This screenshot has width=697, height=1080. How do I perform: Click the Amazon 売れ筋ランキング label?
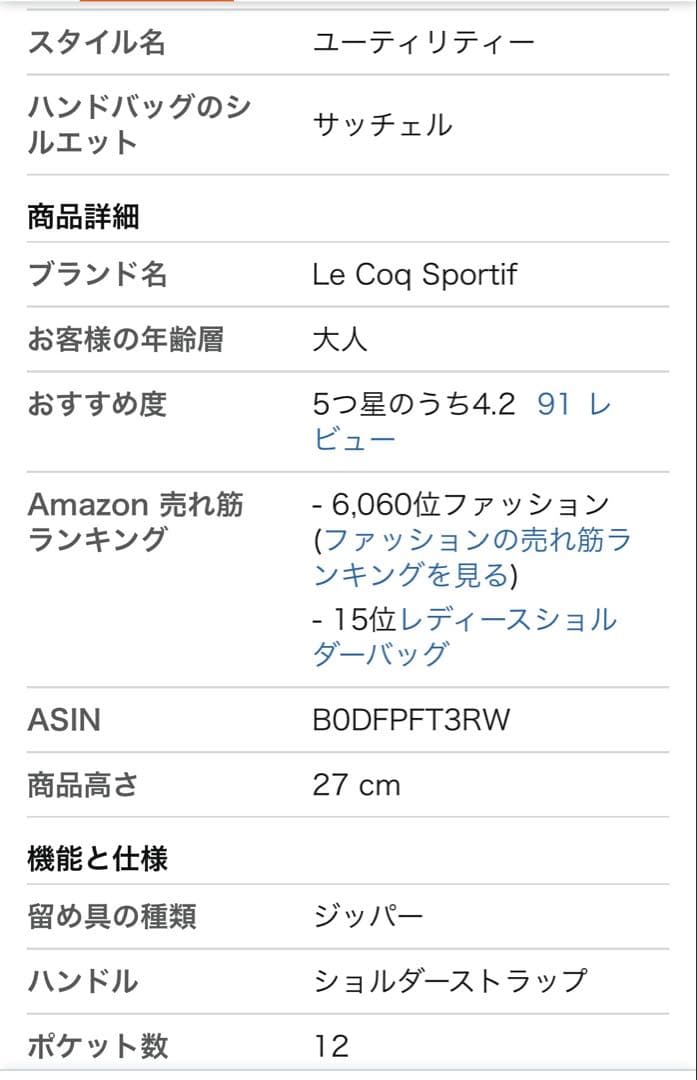[135, 522]
